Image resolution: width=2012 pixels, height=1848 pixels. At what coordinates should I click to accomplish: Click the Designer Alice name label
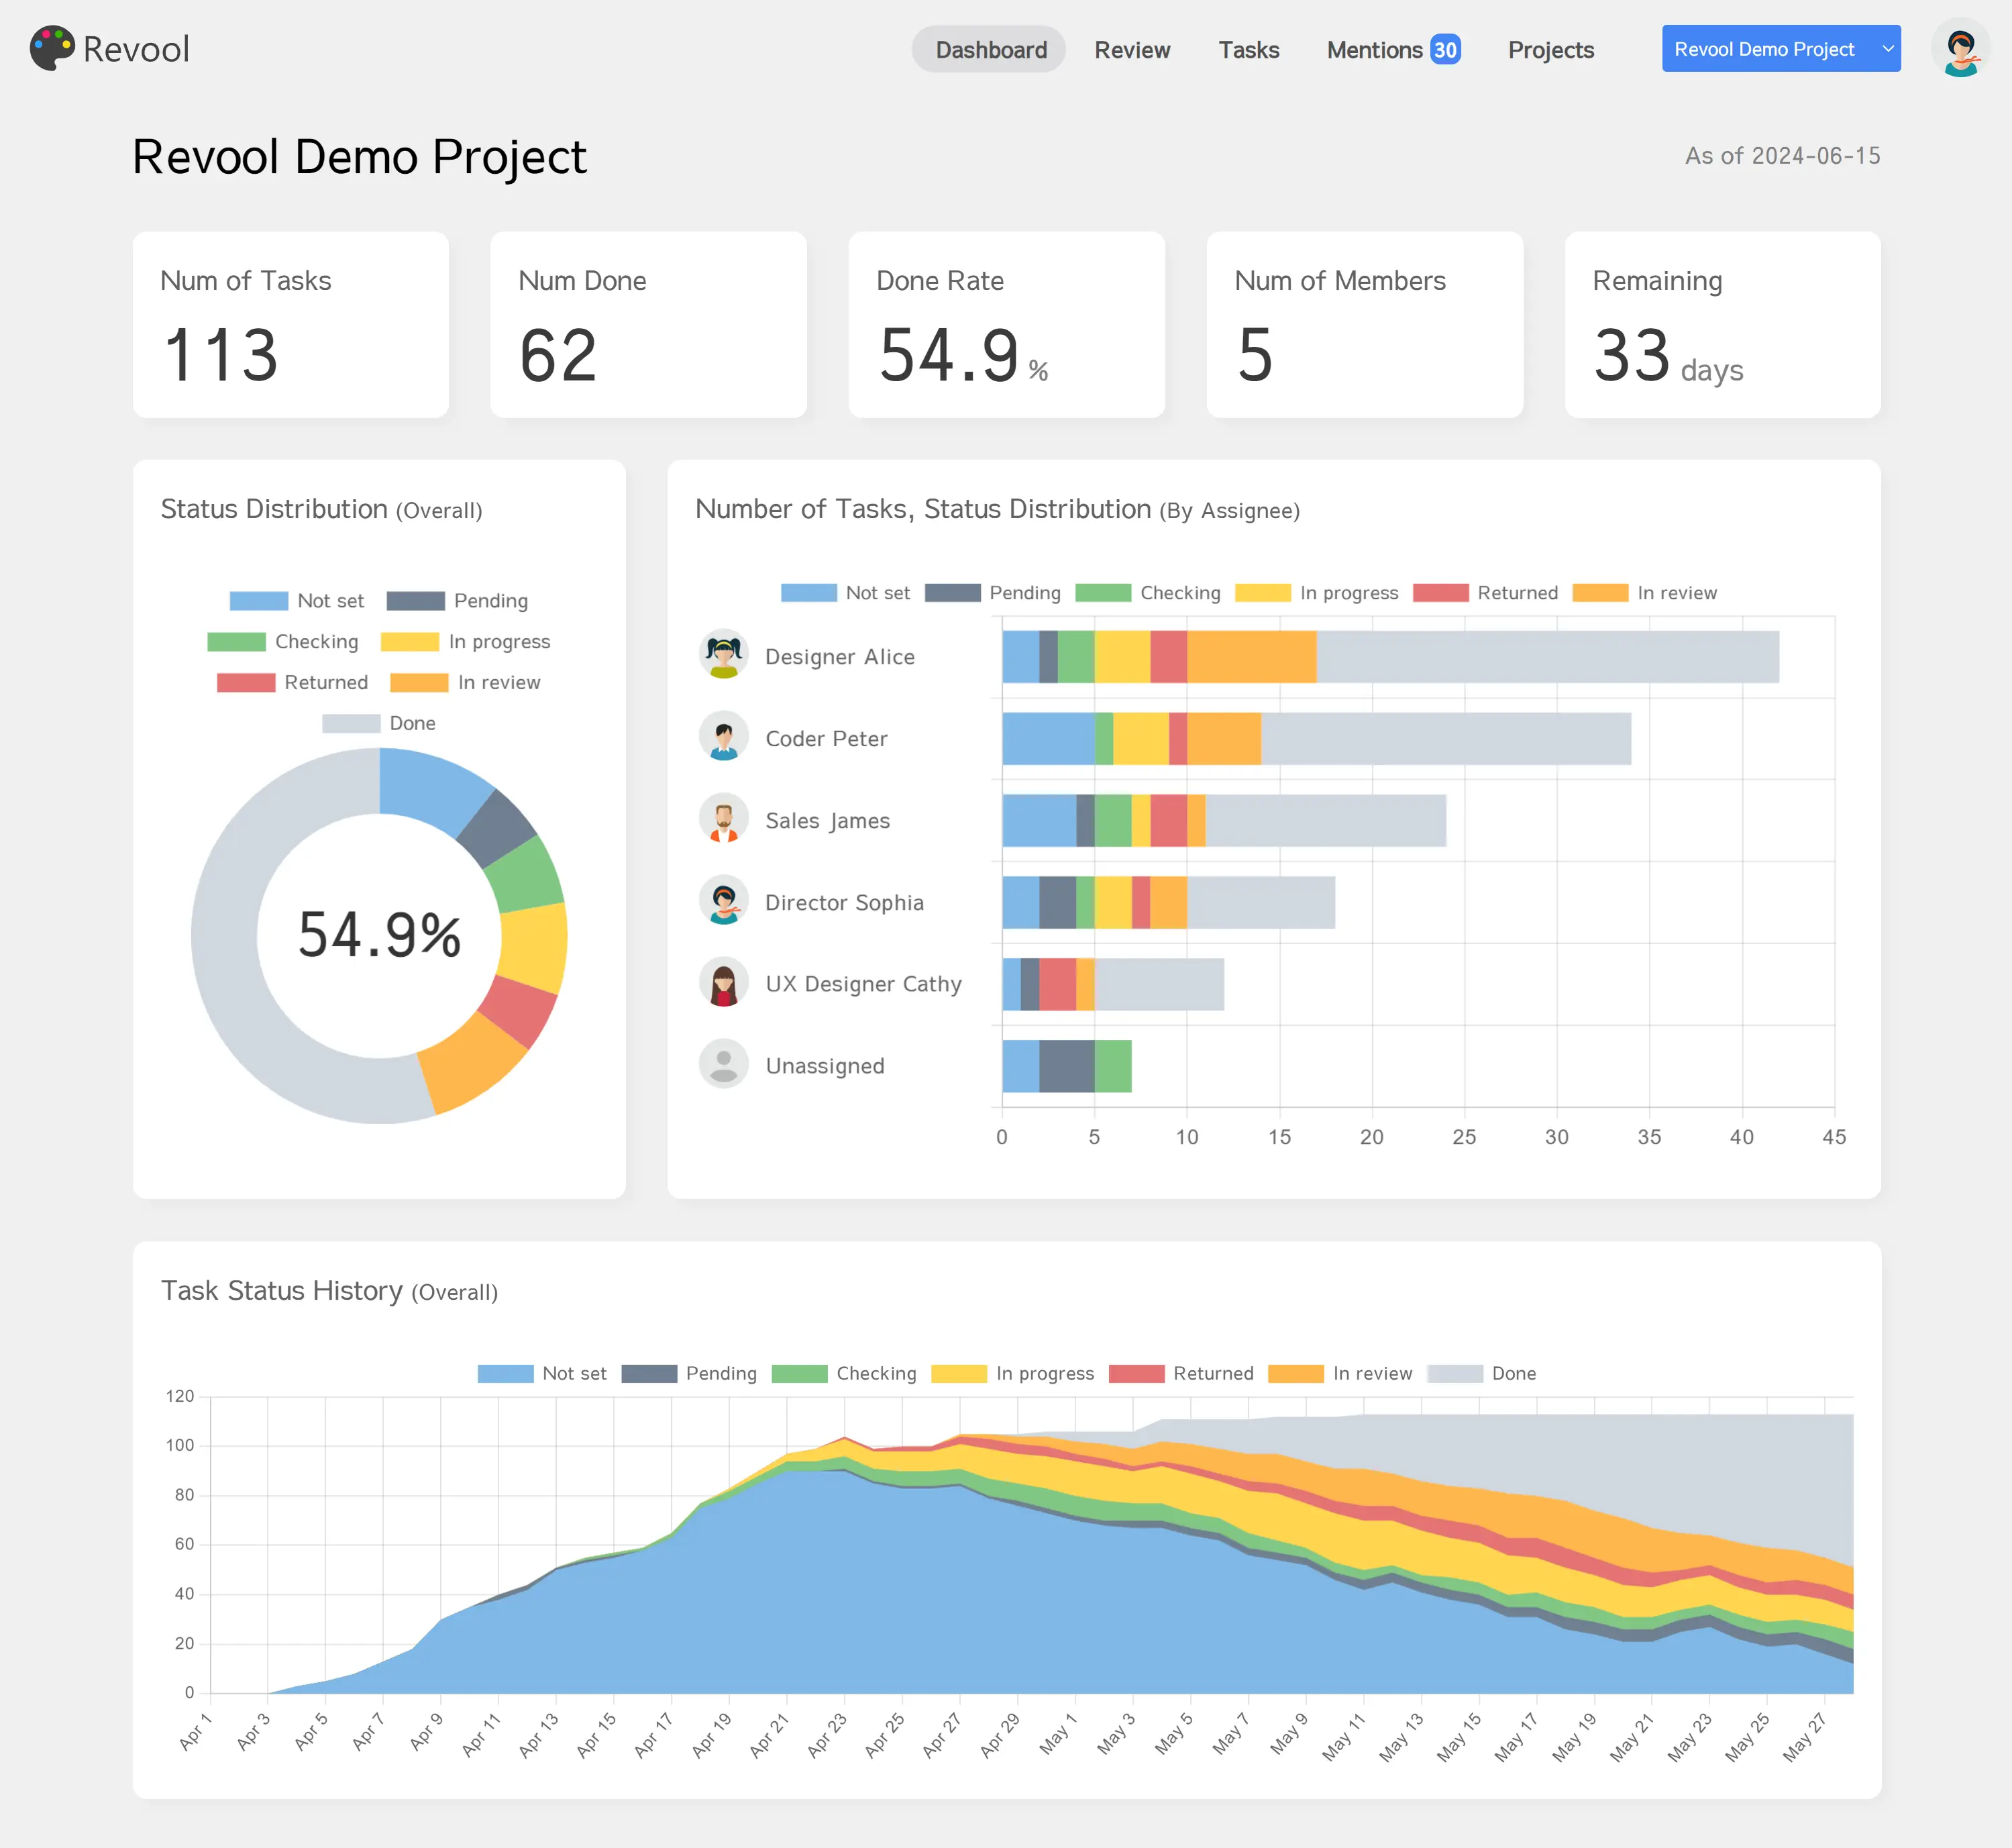840,657
